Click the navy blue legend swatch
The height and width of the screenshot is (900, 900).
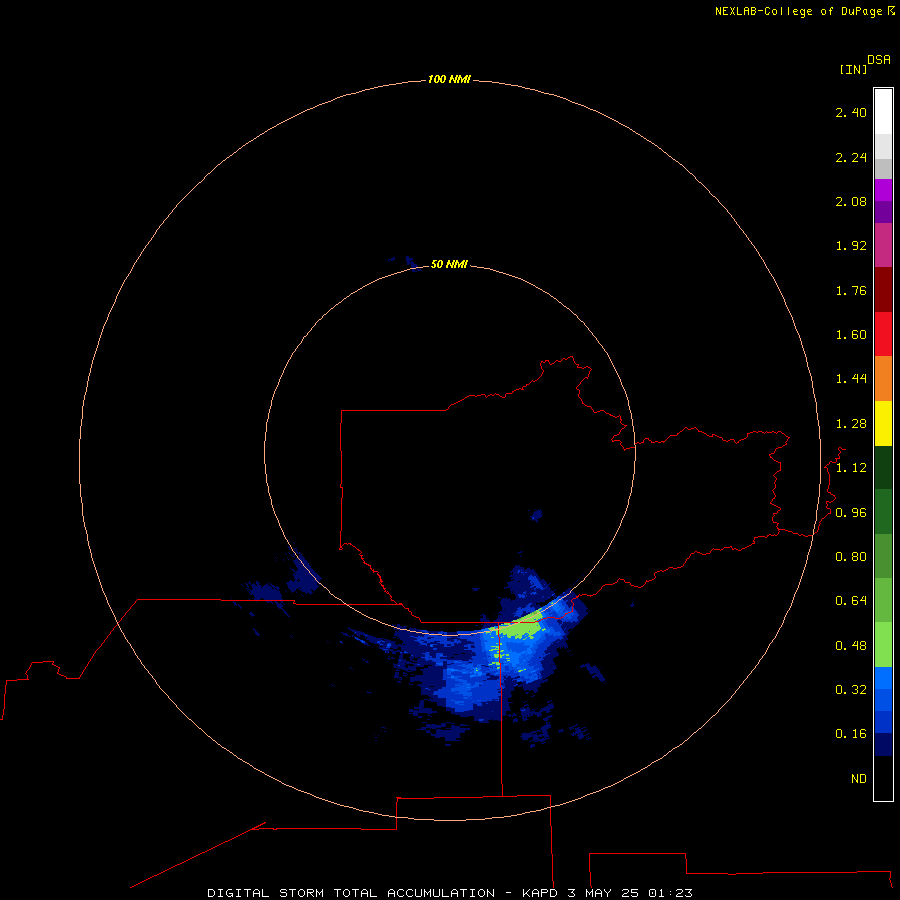(x=883, y=744)
